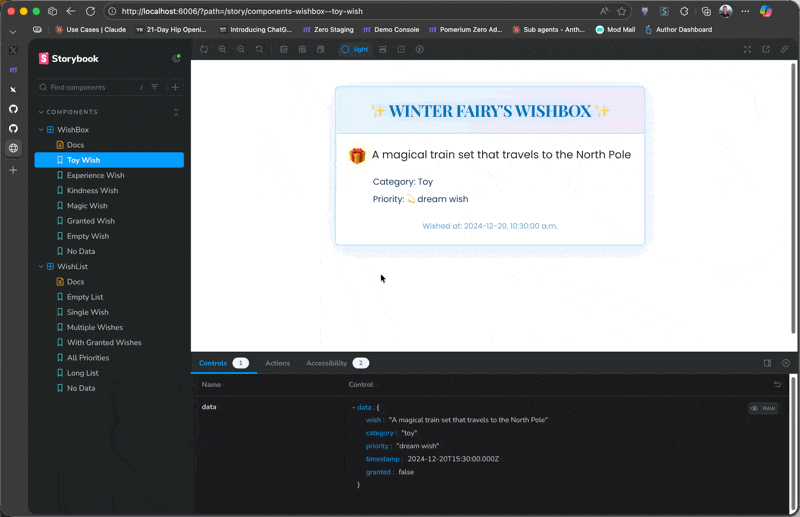Screen dimensions: 800x517
Task: Collapse the WishBox component tree
Action: [41, 130]
